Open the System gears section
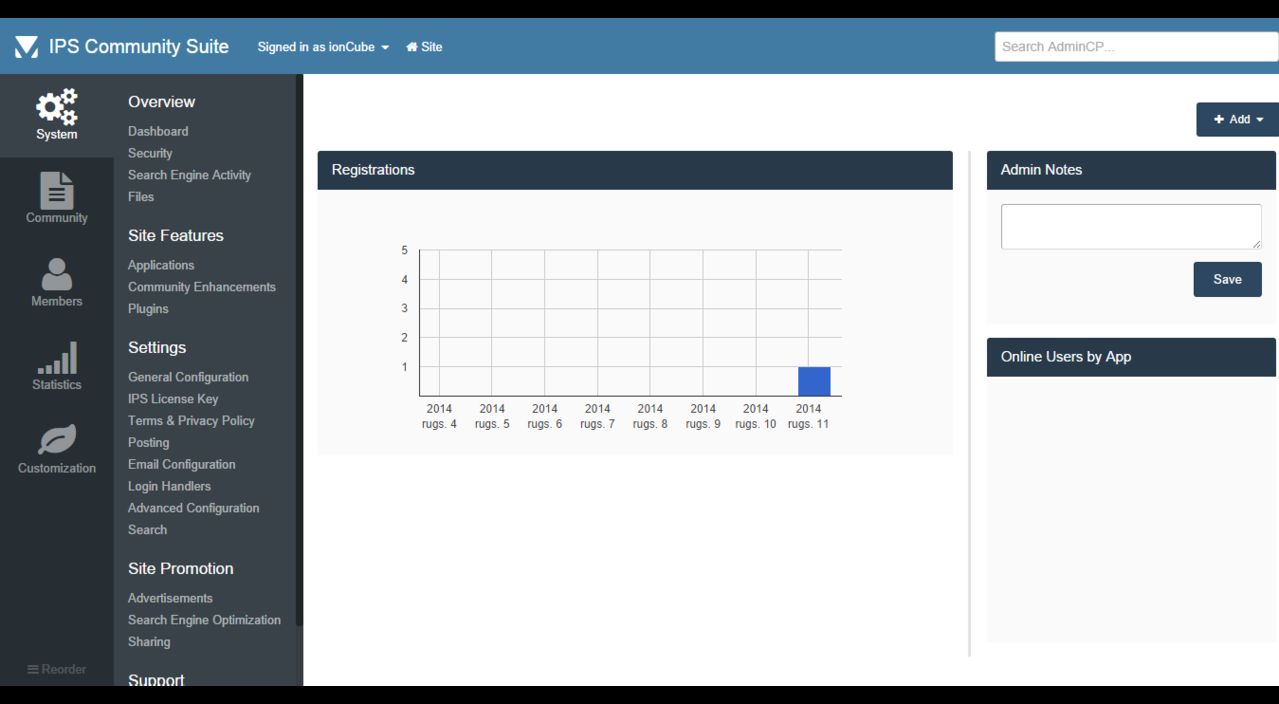Screen dimensions: 1279x704 [57, 115]
